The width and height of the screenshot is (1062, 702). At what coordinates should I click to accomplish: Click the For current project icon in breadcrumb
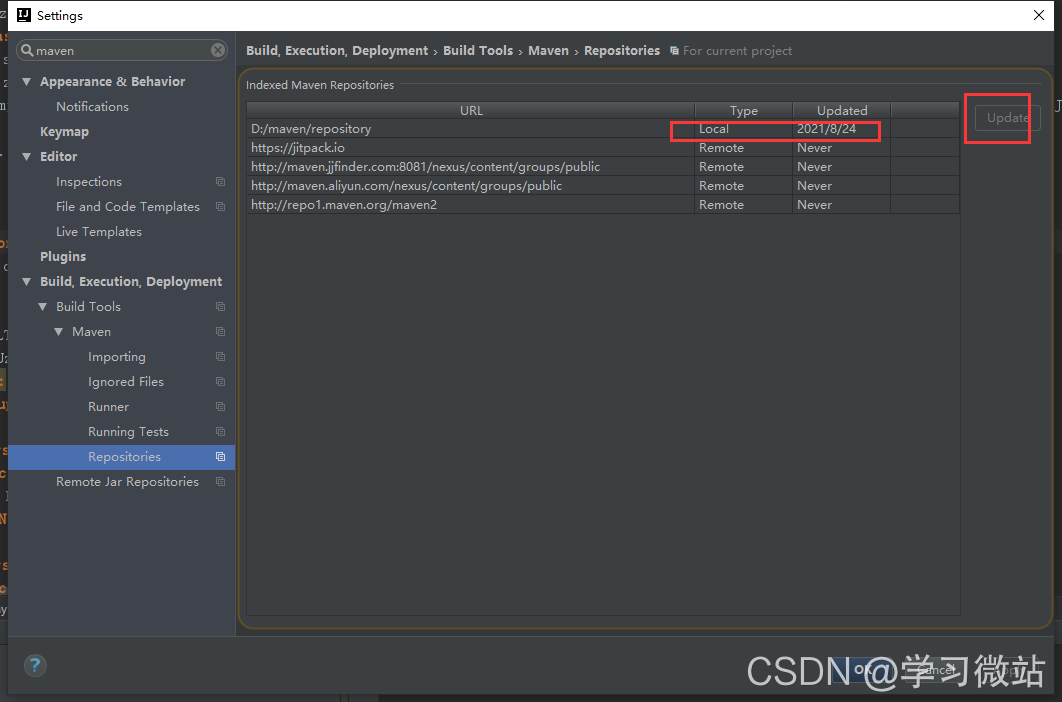[674, 51]
